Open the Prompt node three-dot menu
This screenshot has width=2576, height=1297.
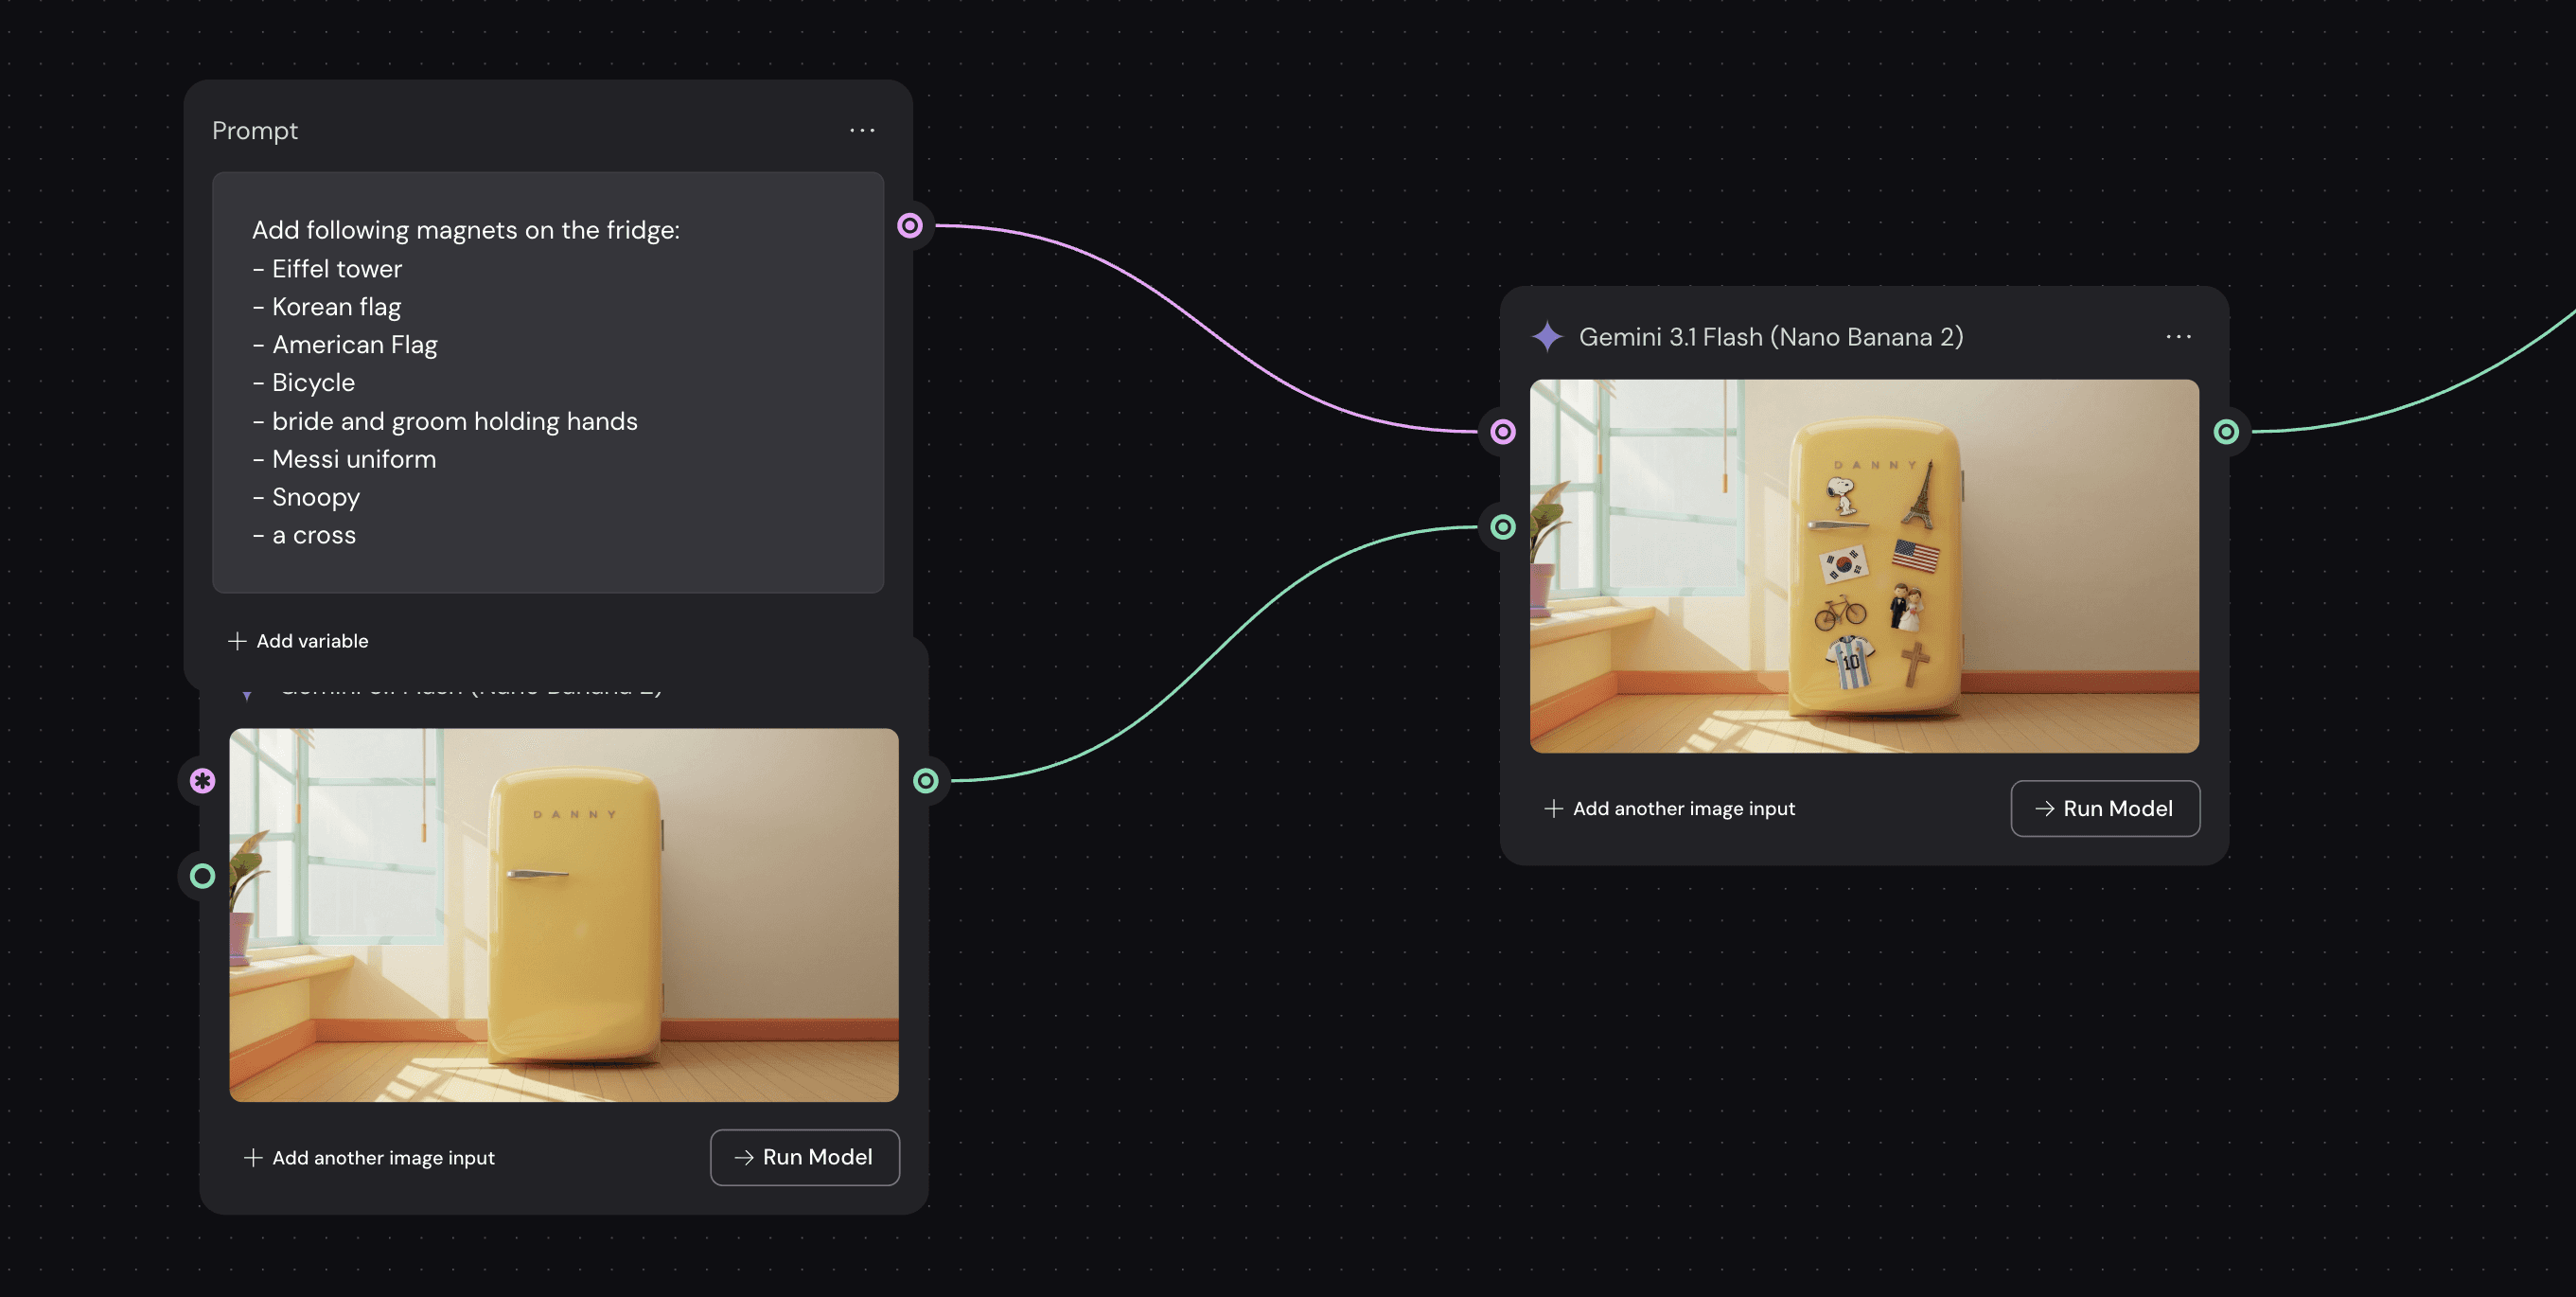pos(862,131)
